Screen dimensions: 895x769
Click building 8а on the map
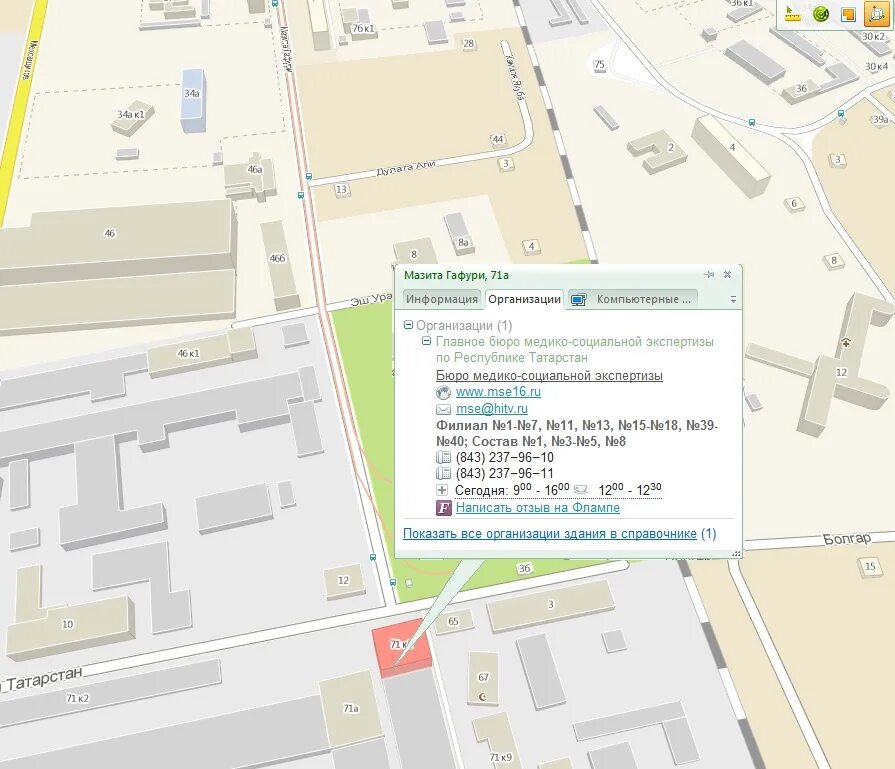tap(460, 235)
